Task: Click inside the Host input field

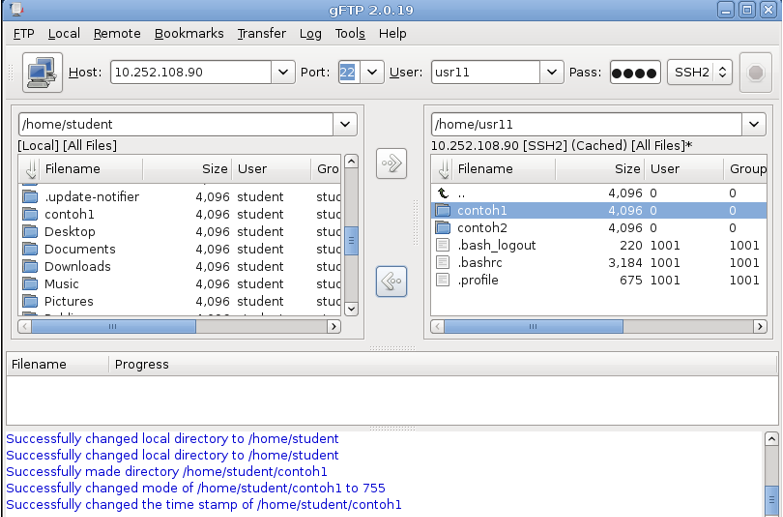Action: coord(191,72)
